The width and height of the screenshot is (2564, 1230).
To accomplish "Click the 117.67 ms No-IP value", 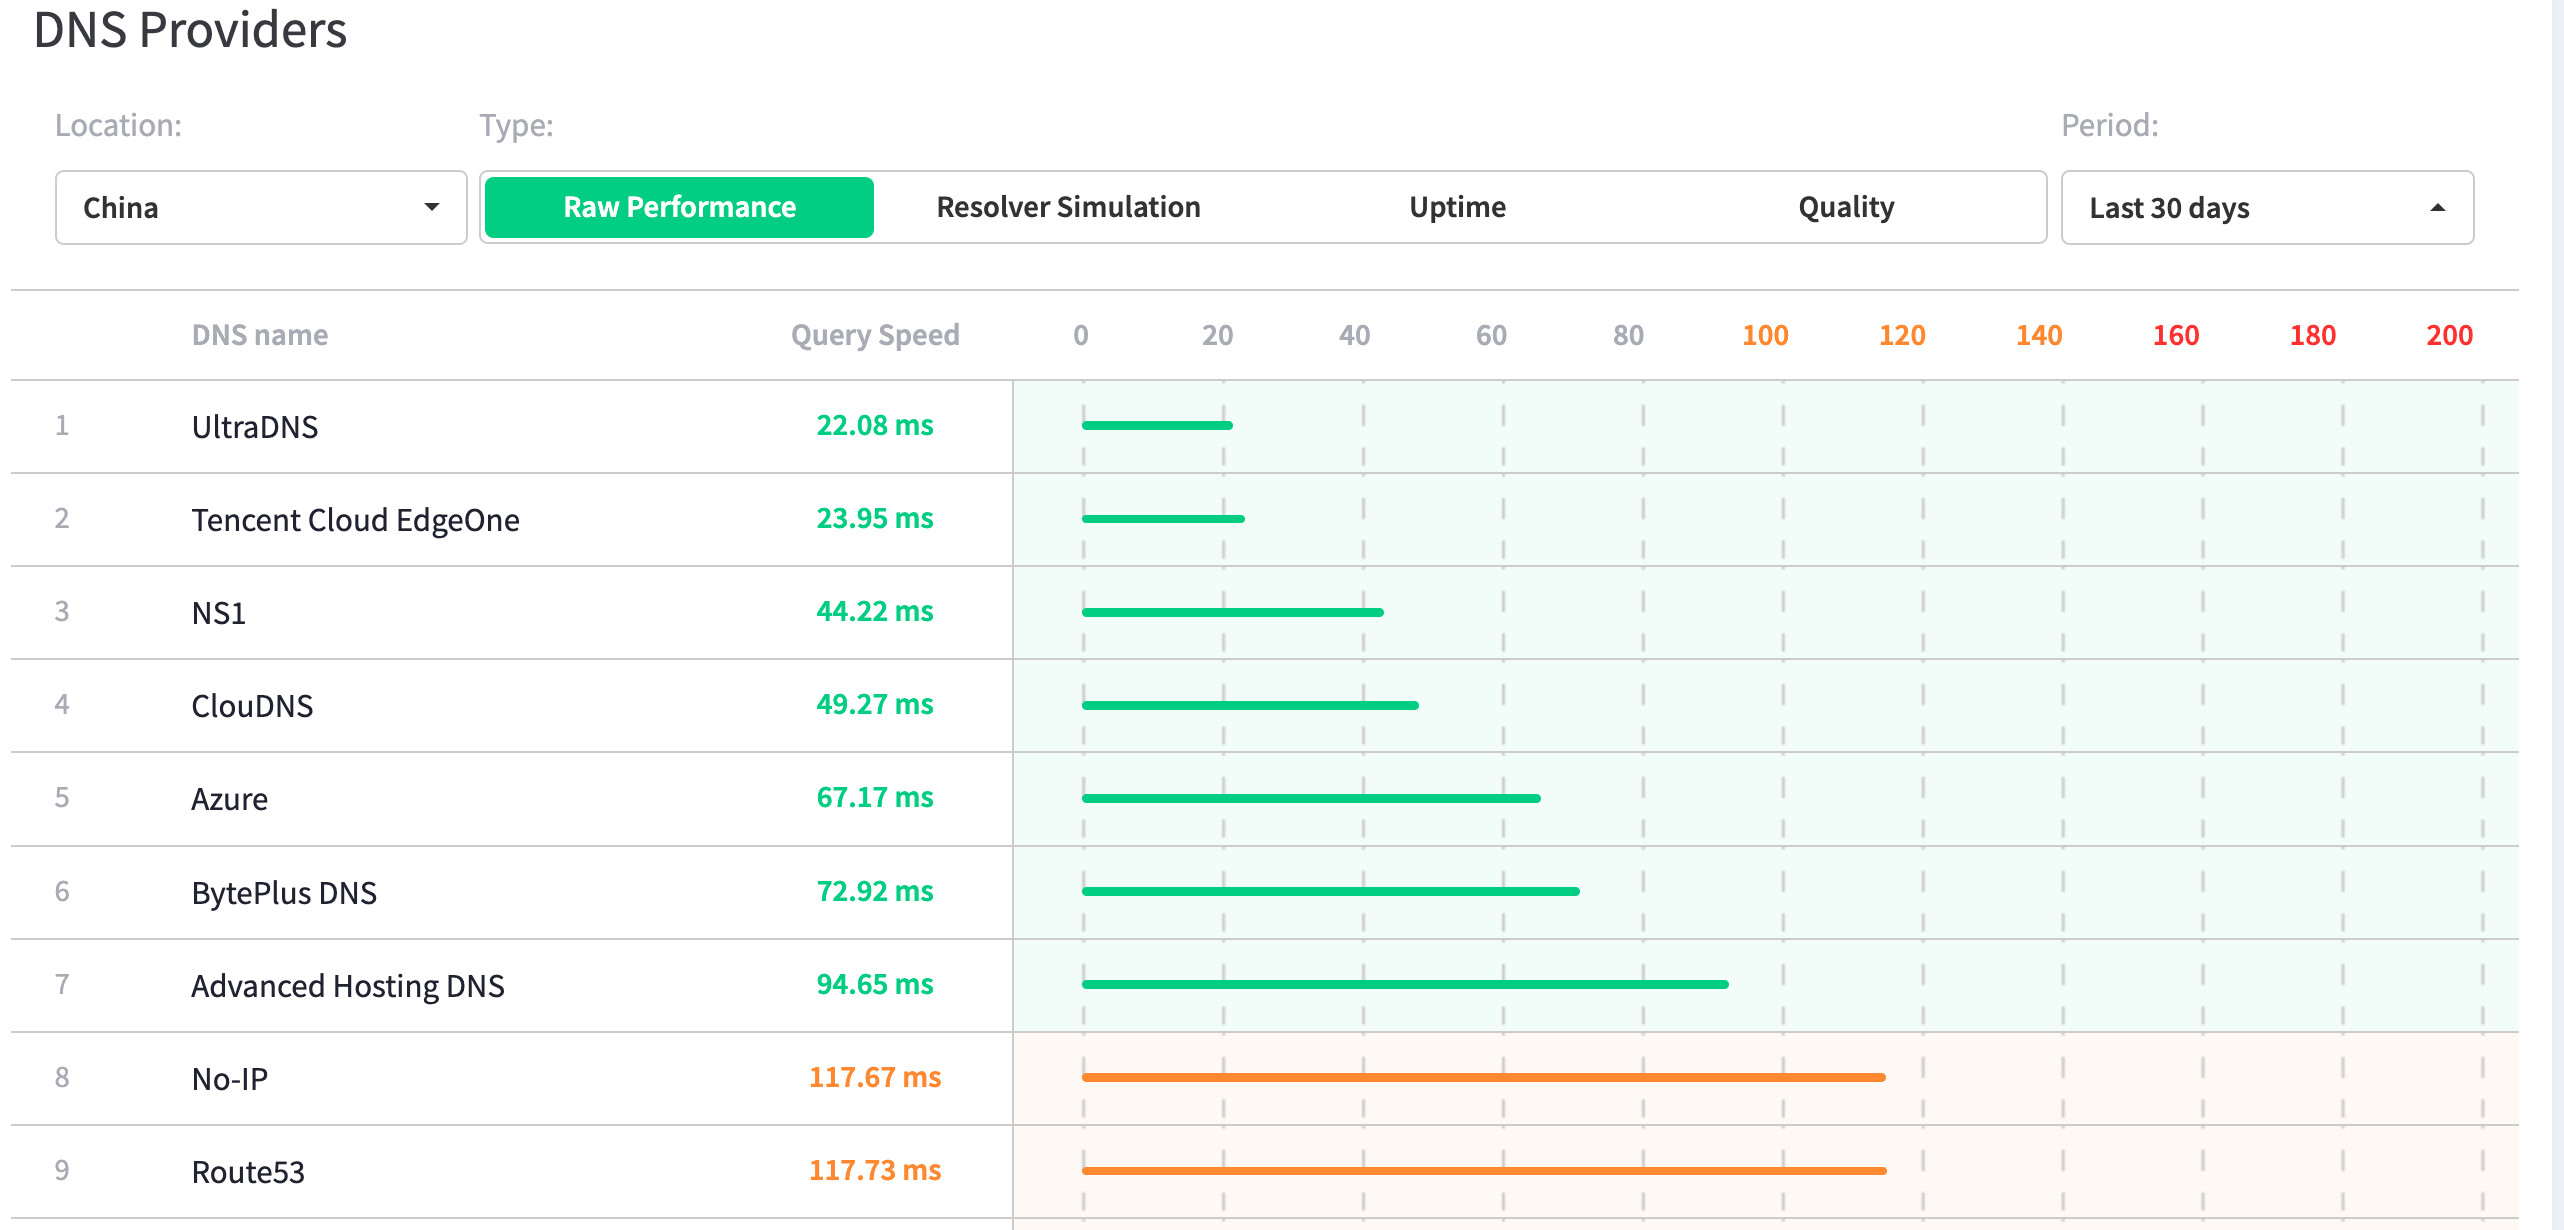I will 874,1077.
